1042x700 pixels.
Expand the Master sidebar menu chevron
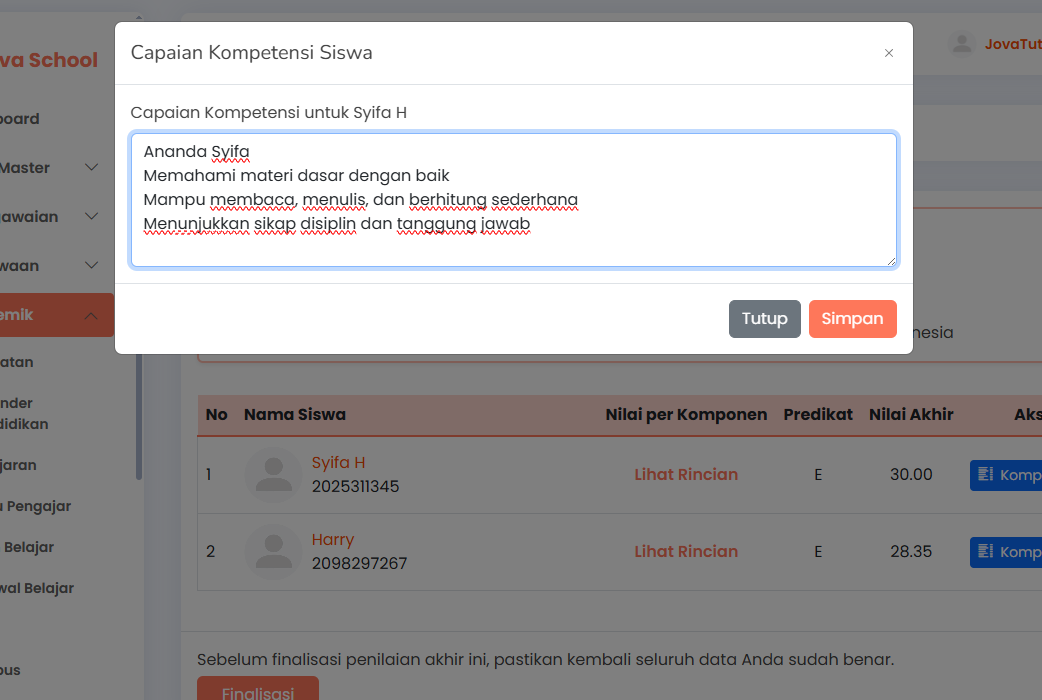click(x=92, y=168)
